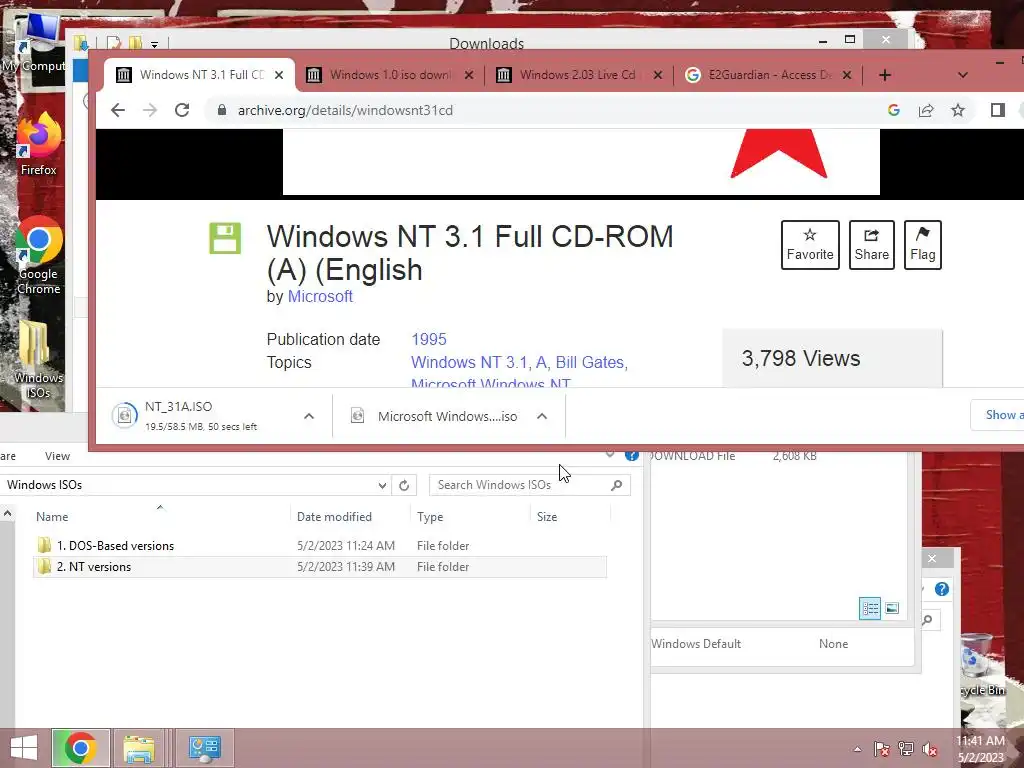This screenshot has width=1024, height=768.
Task: Share this page from the address bar
Action: 926,110
